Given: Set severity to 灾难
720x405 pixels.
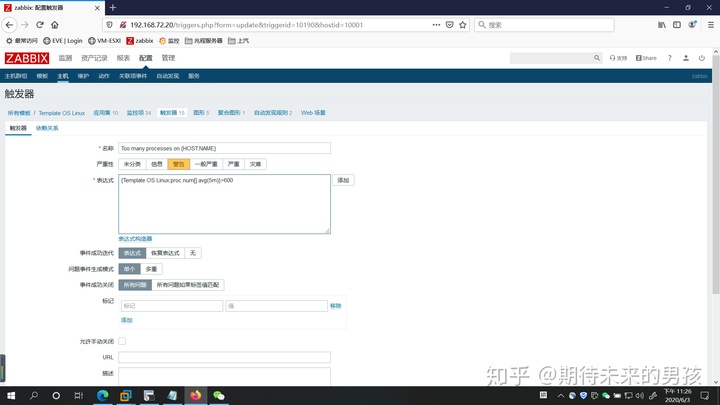Looking at the screenshot, I should [255, 164].
